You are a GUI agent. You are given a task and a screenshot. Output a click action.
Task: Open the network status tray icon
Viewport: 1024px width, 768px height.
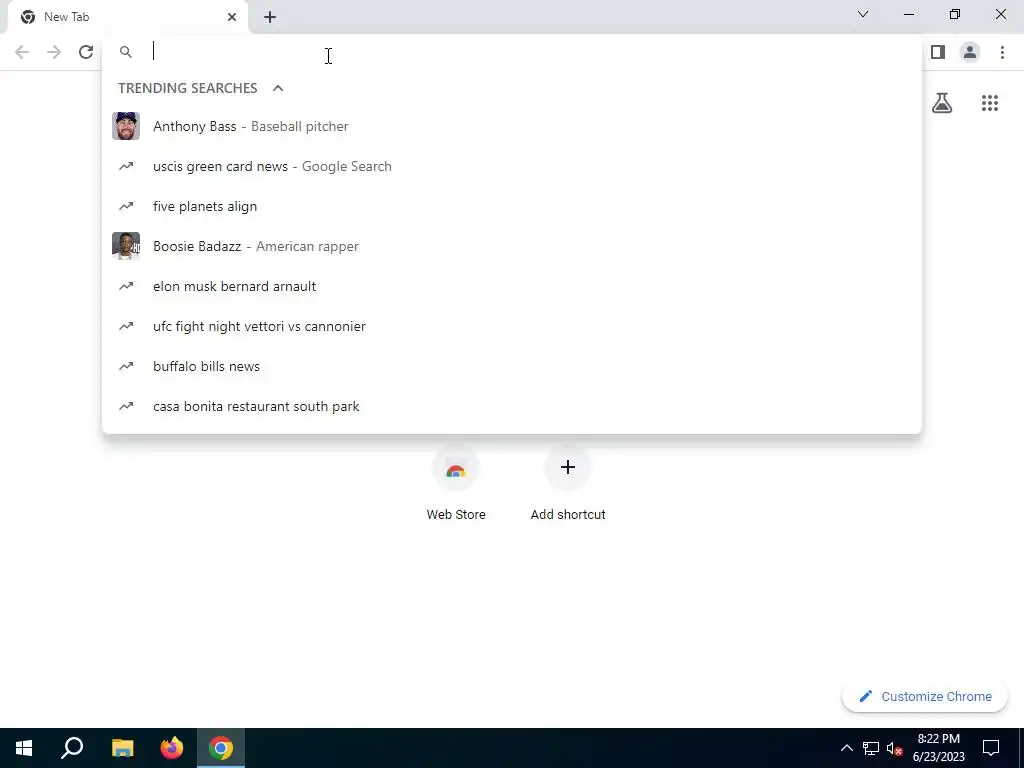coord(871,748)
